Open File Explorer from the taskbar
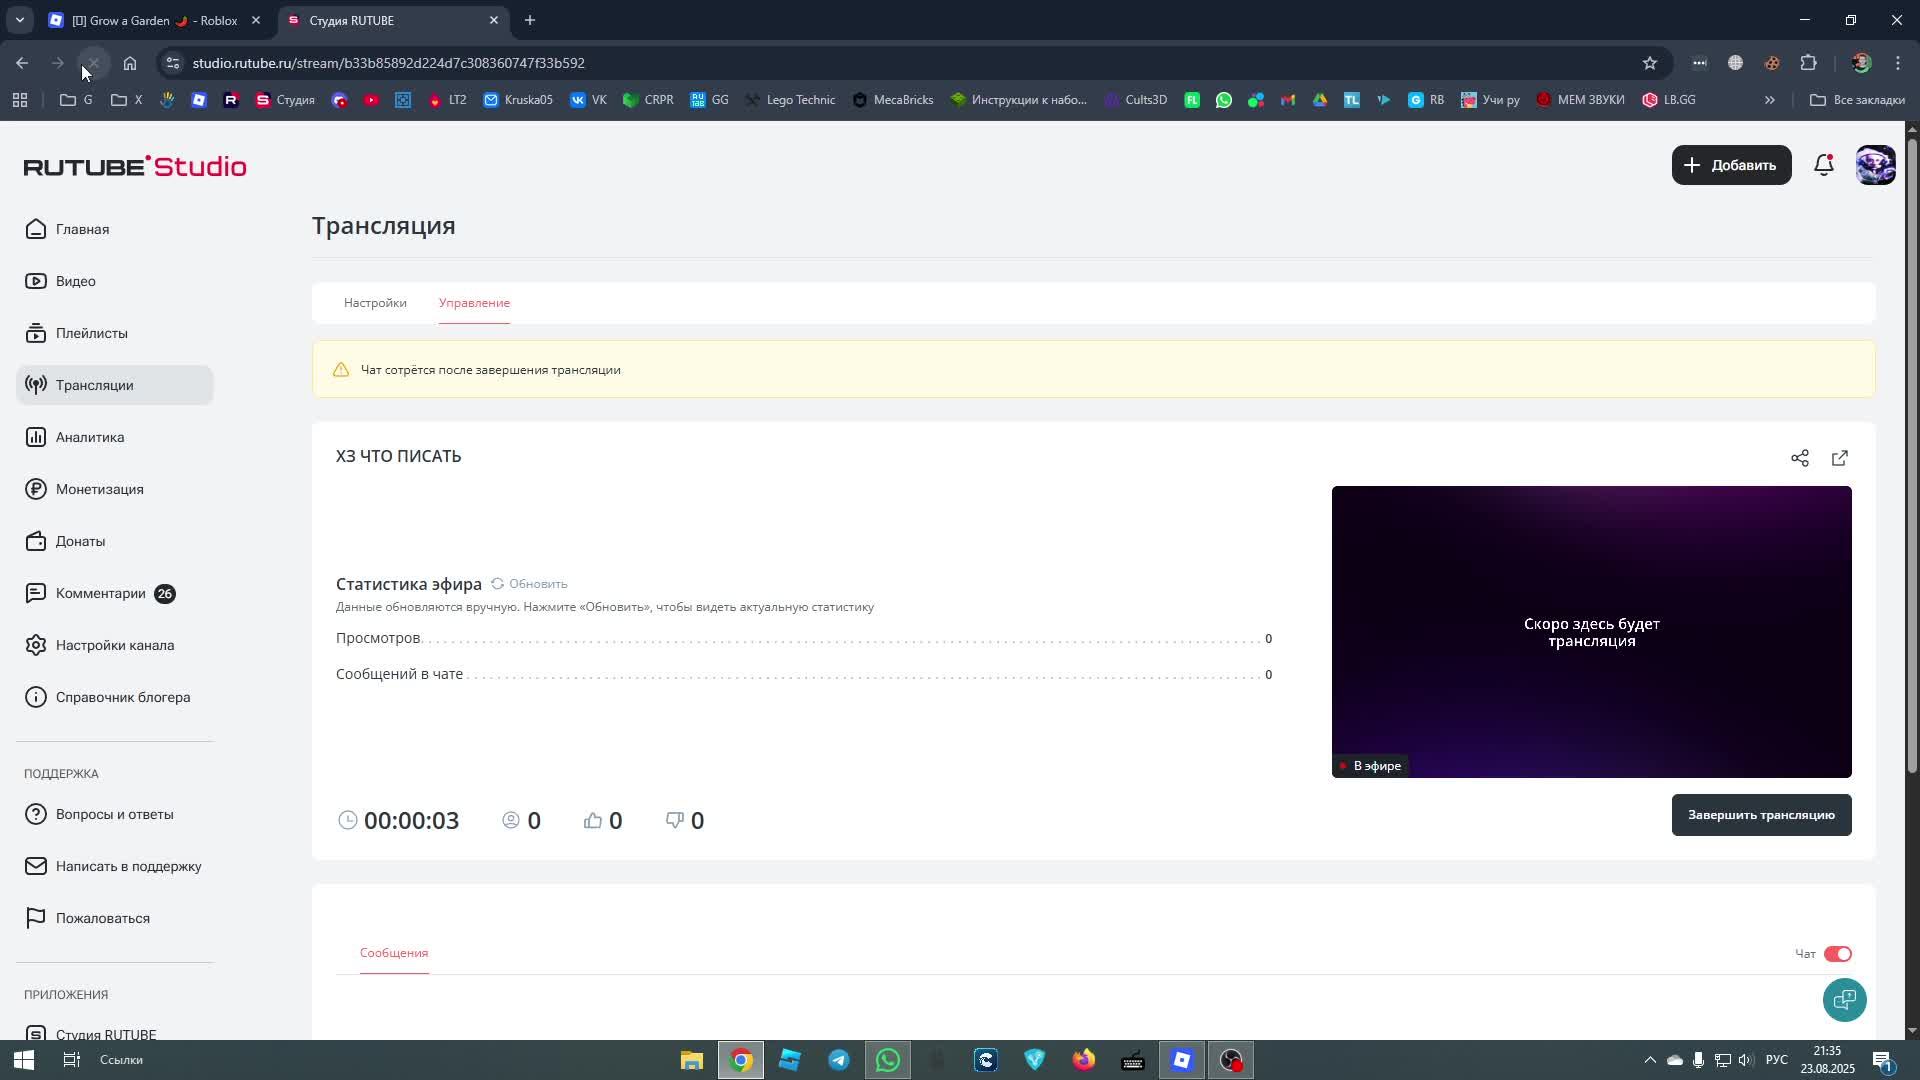 point(692,1060)
